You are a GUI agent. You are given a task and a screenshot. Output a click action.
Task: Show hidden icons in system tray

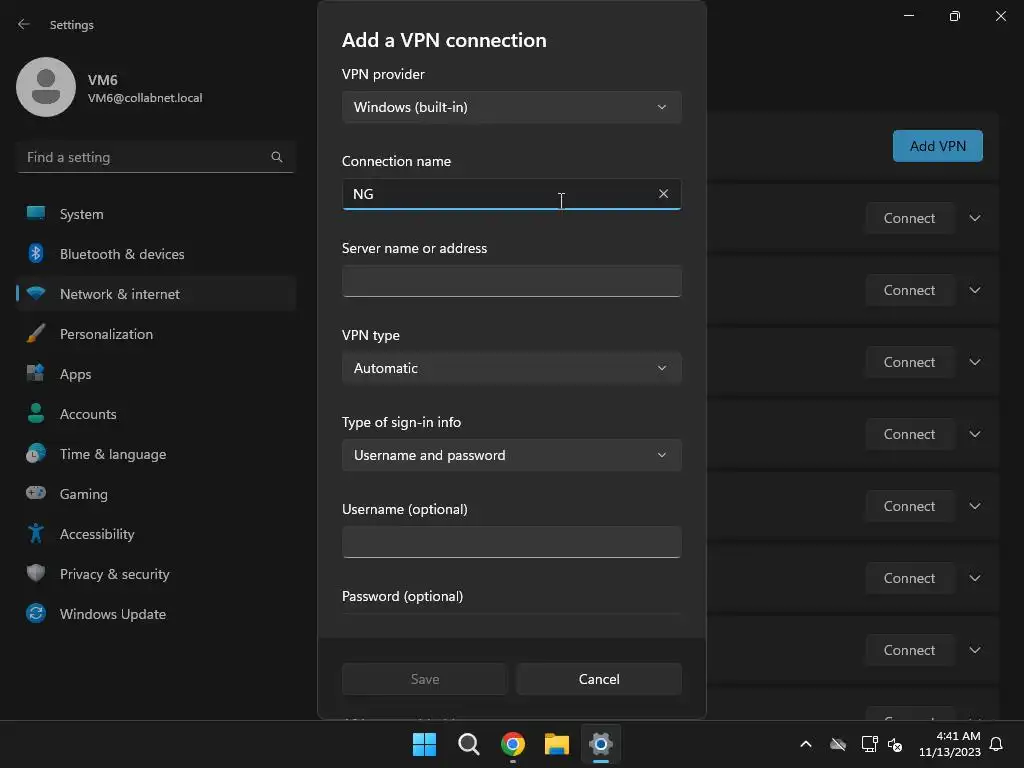(x=805, y=744)
